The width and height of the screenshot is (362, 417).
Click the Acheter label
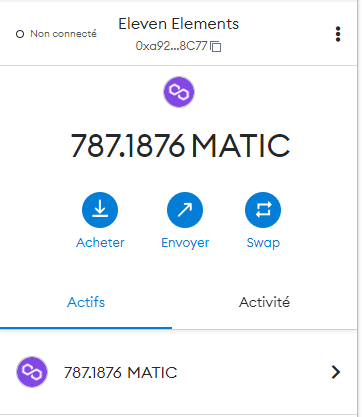(100, 243)
